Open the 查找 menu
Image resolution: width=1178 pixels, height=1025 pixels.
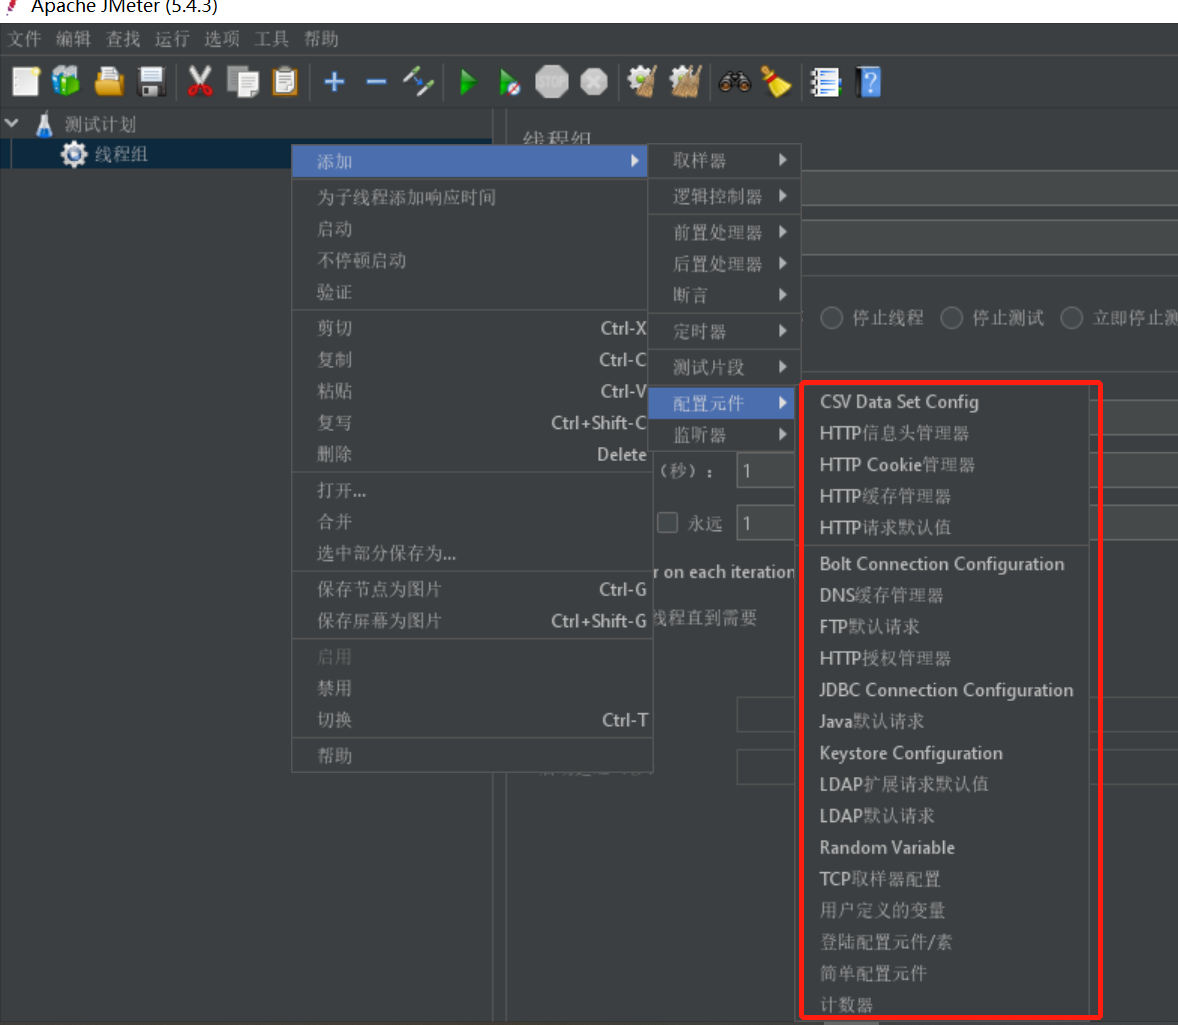(122, 39)
